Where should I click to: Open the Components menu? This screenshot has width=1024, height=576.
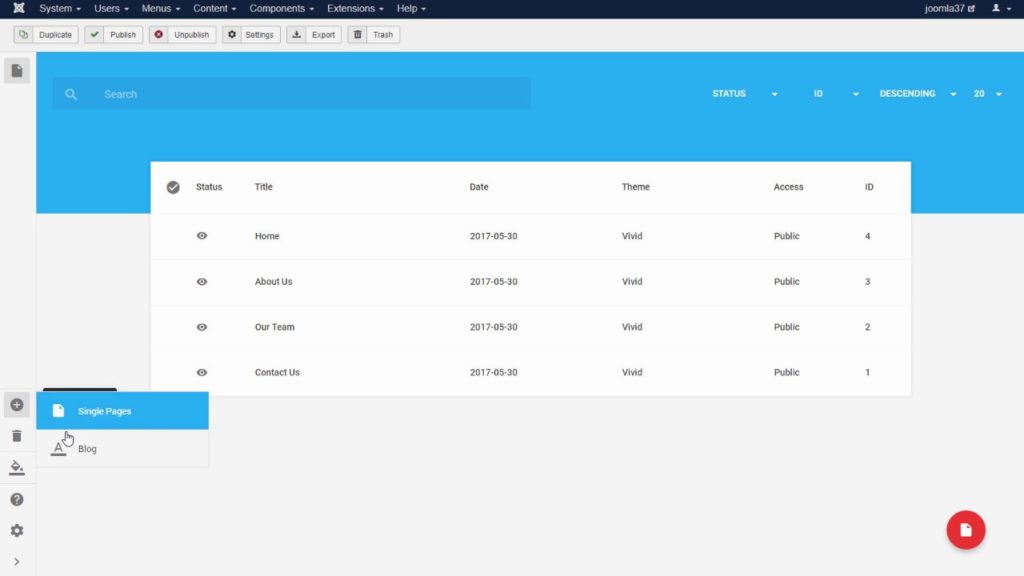(x=281, y=8)
